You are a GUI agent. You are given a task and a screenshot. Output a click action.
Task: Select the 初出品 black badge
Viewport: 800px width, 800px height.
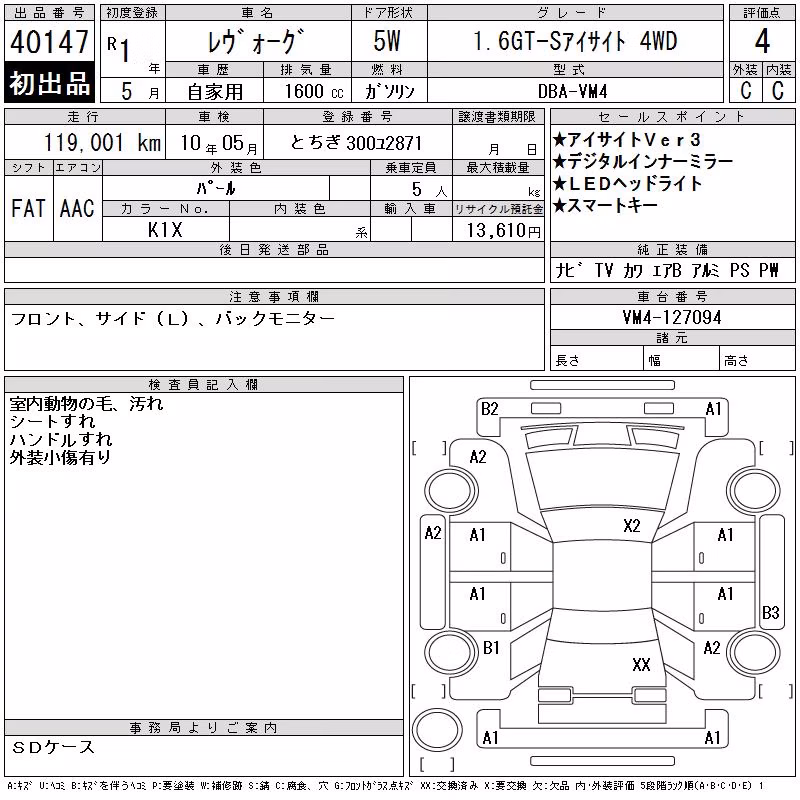[49, 83]
